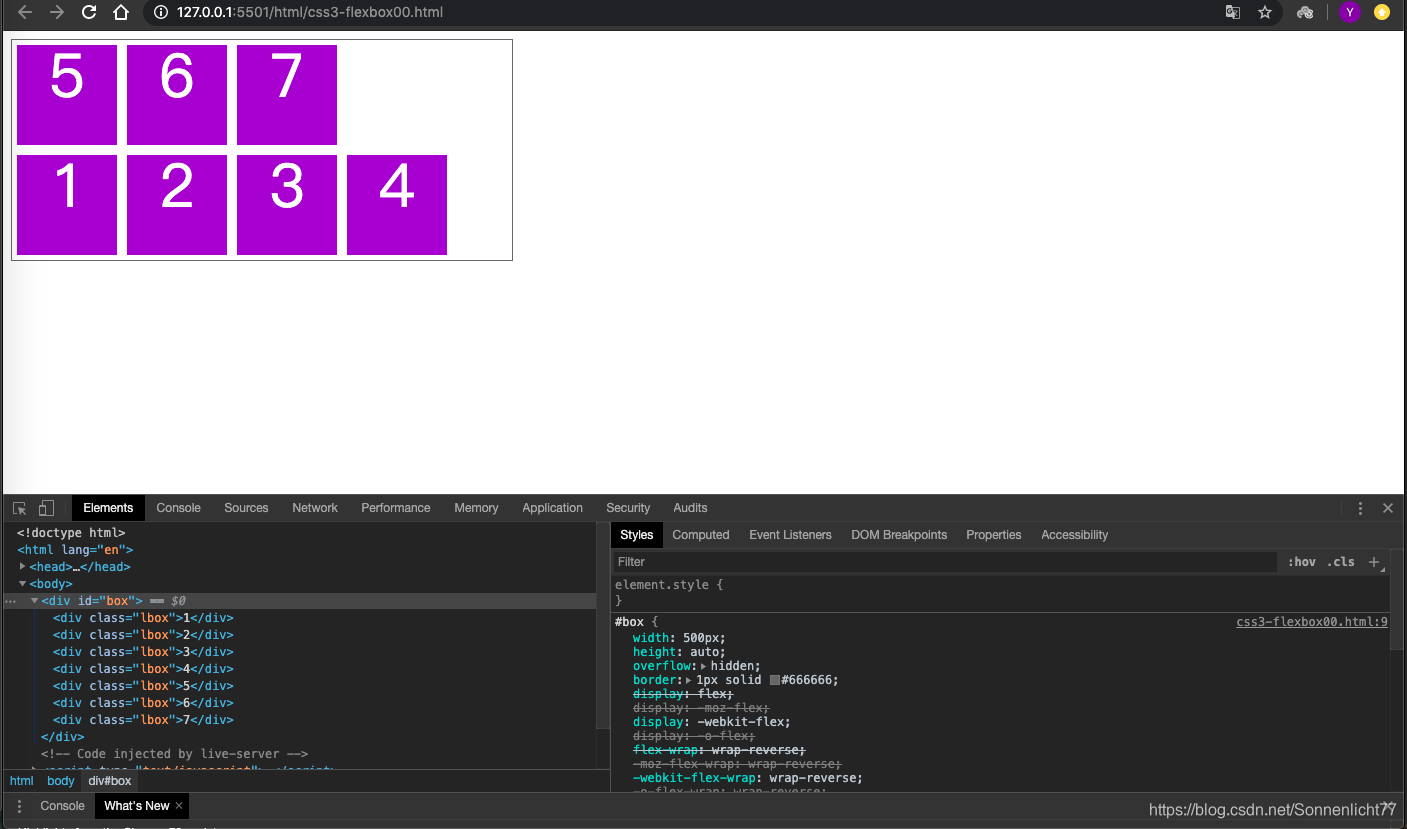
Task: Open the Accessibility sidebar tab
Action: click(1074, 535)
